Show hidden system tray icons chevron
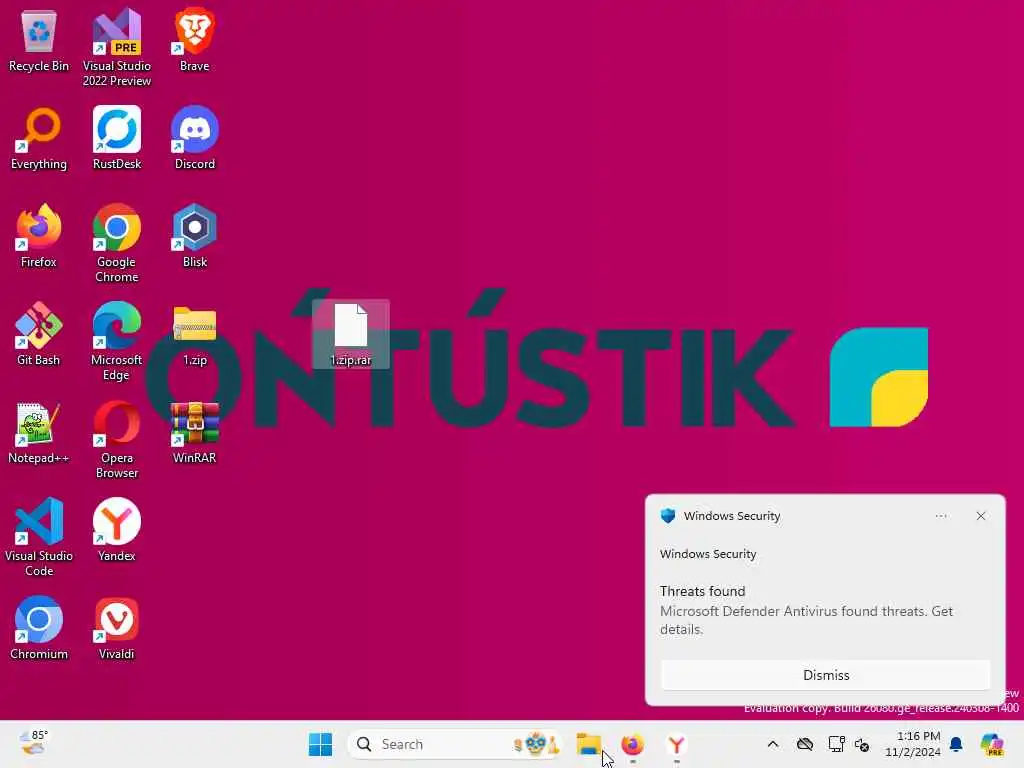 click(773, 744)
